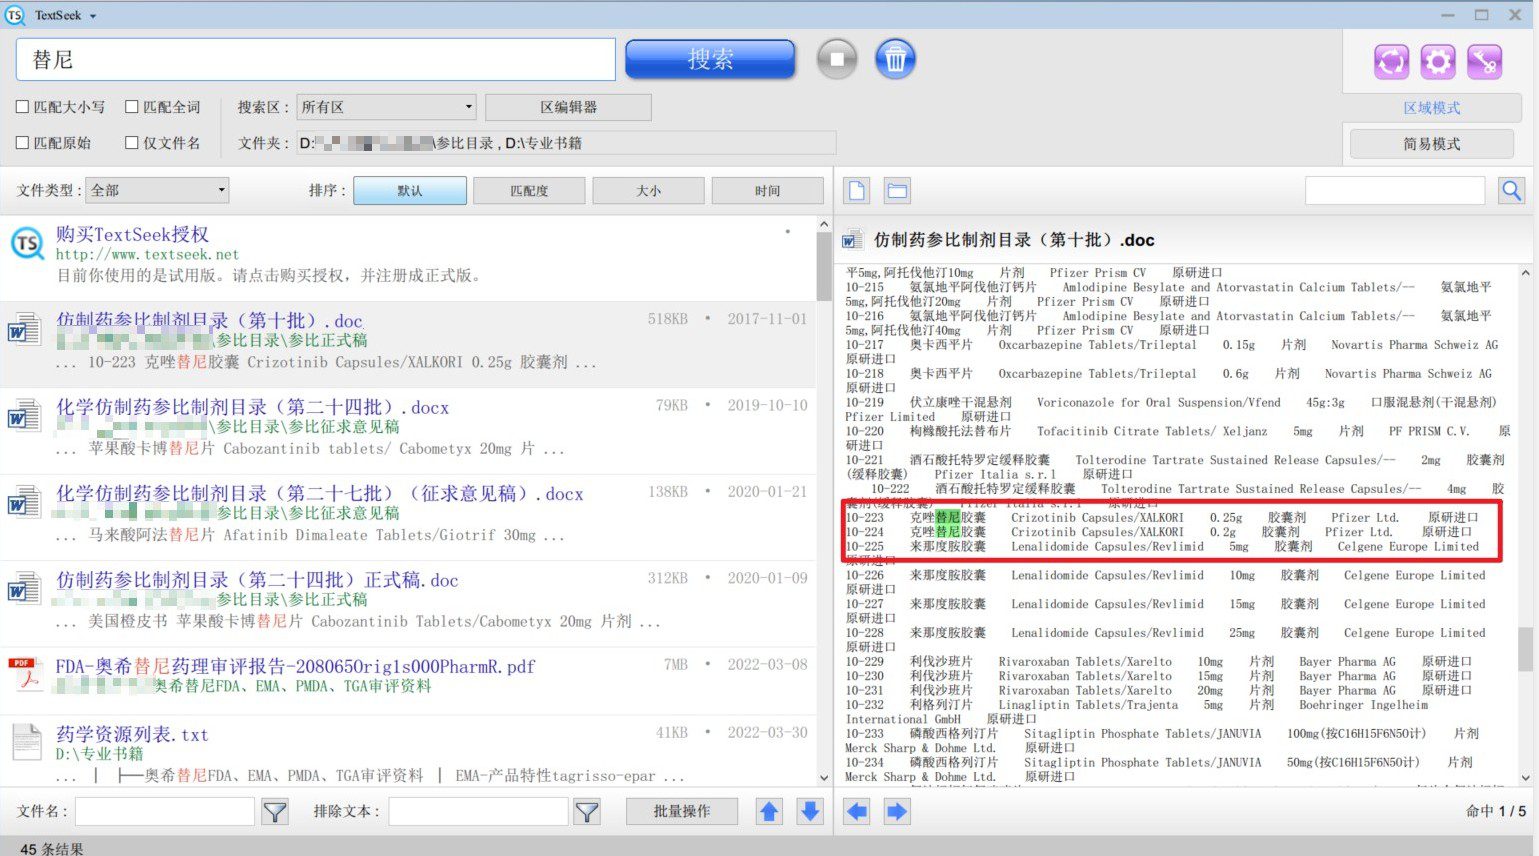
Task: Open http://www.textseek.net link
Action: (x=147, y=255)
